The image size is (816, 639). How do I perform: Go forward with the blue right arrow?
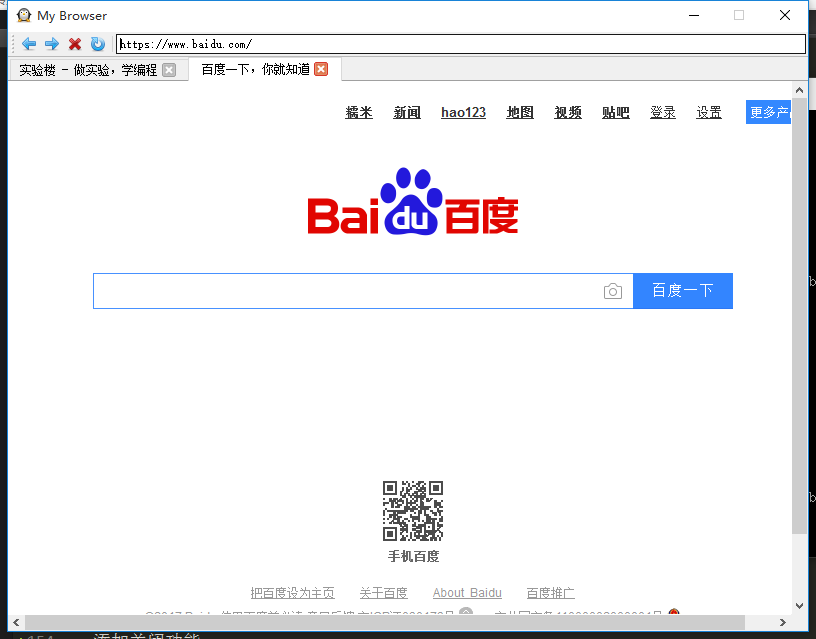tap(52, 44)
